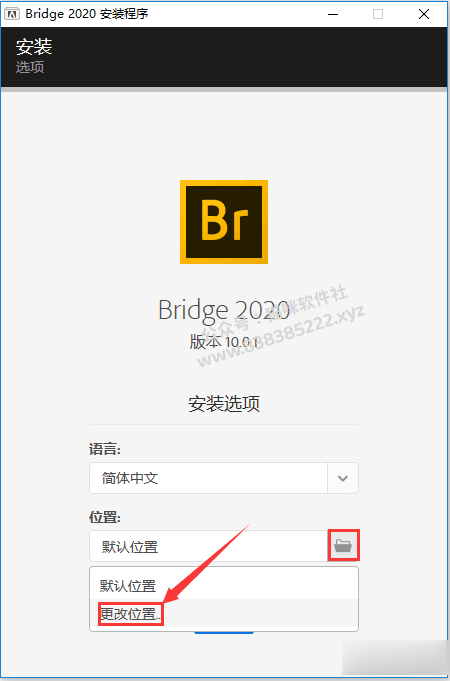Click the yellow Br Bridge logo
The image size is (450, 681).
pos(224,221)
